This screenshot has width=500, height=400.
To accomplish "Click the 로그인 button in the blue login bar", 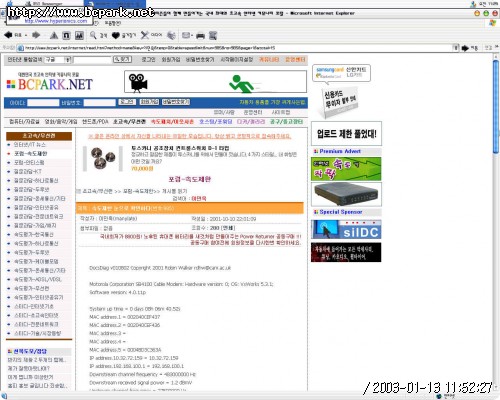I will (x=127, y=102).
